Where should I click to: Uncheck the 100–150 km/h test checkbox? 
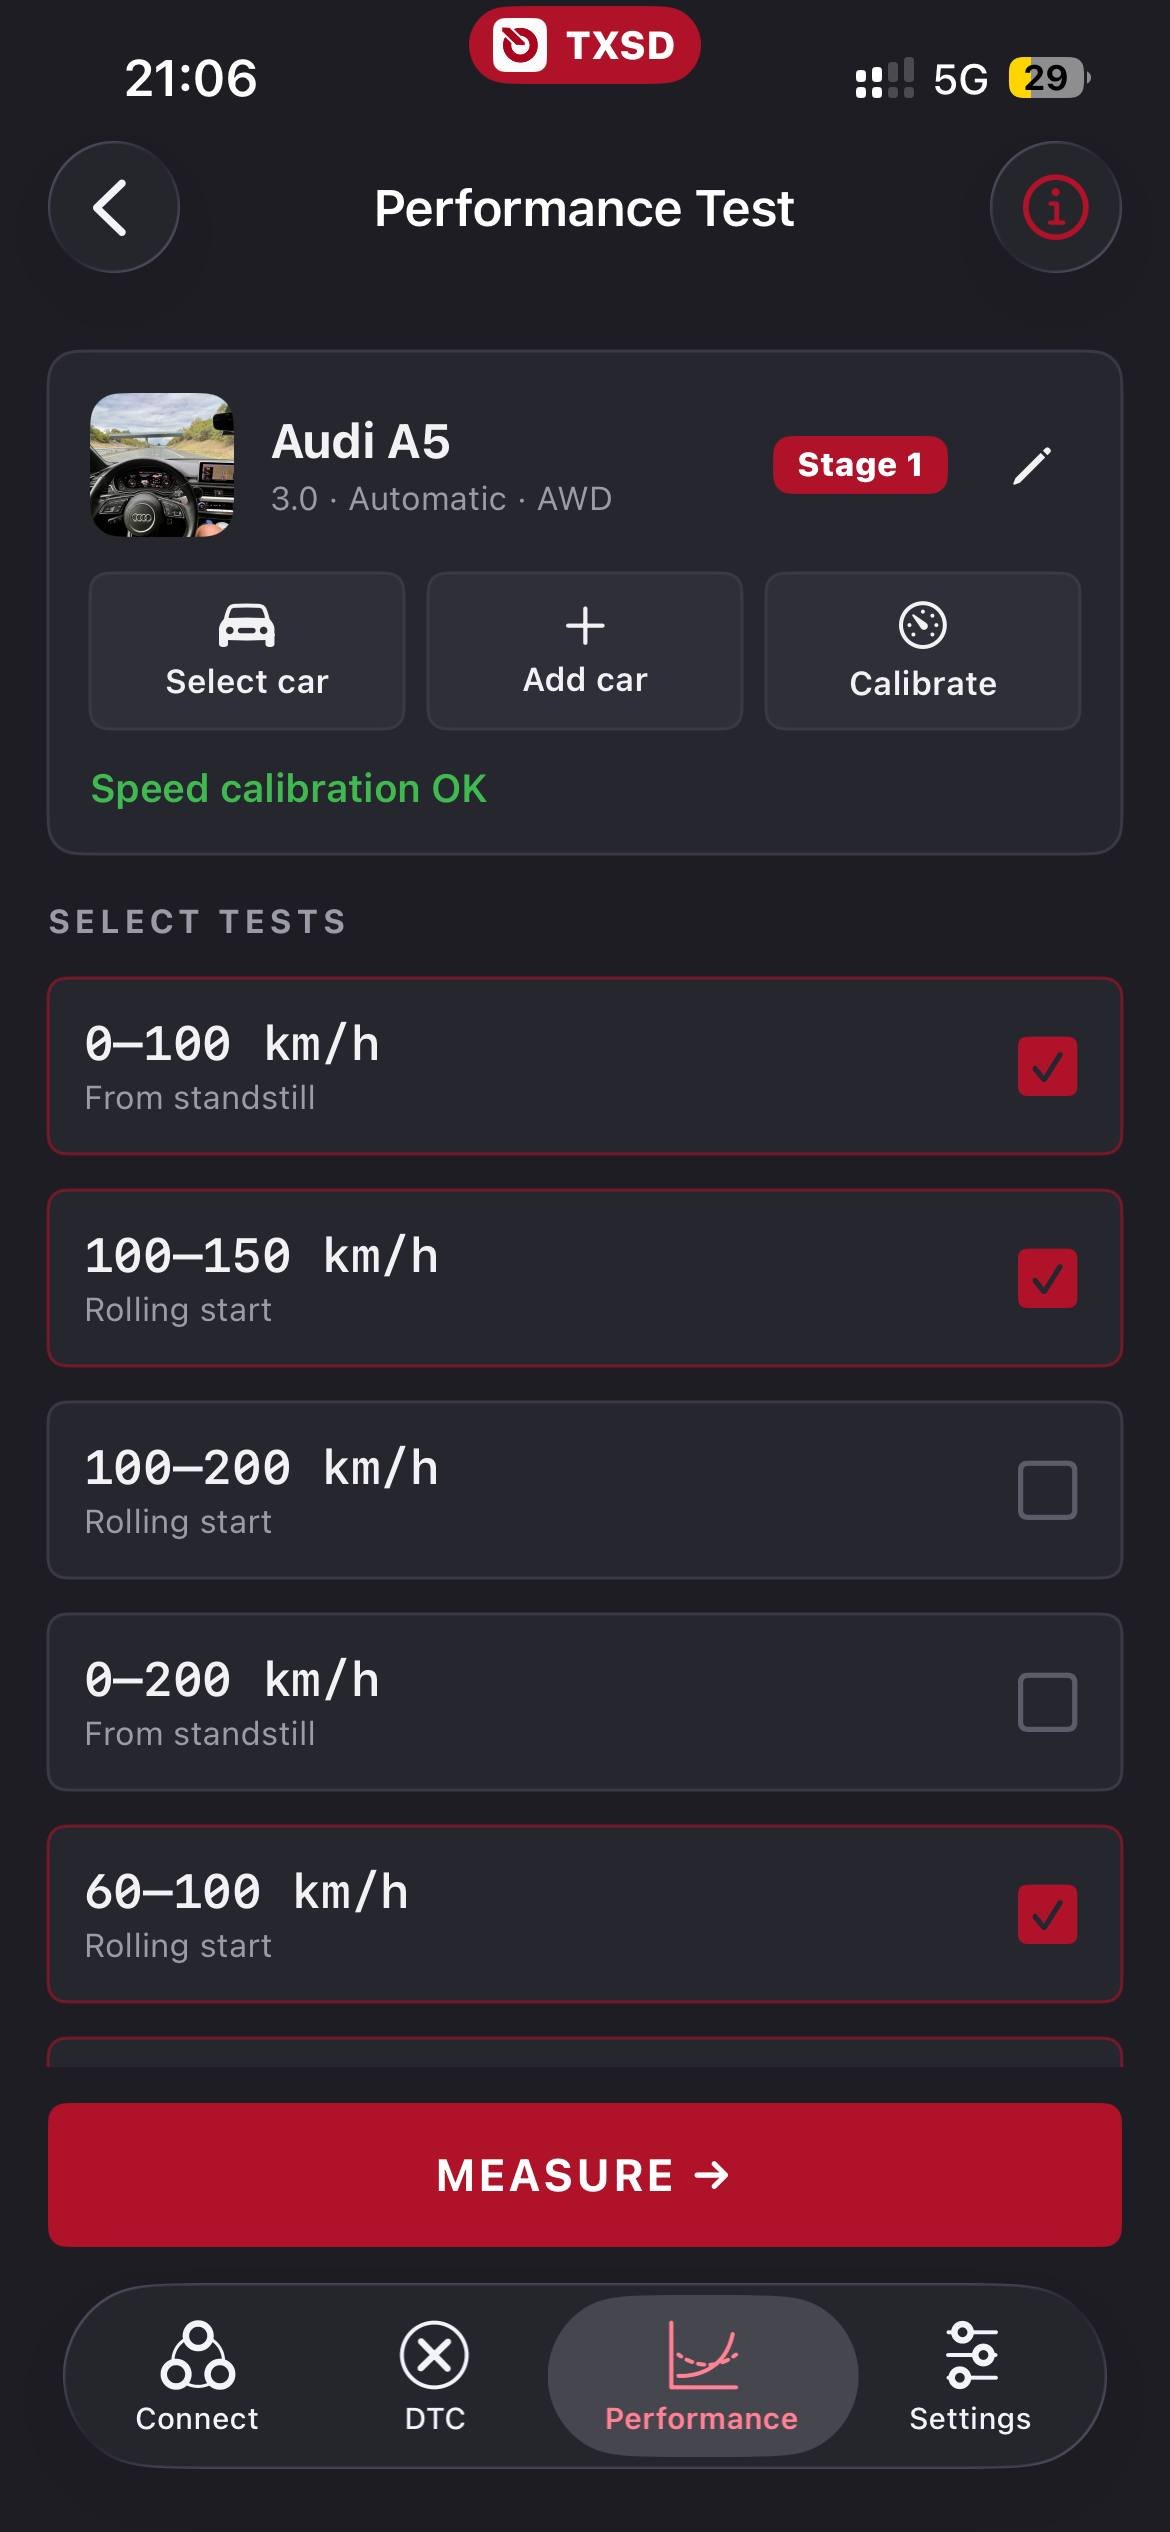click(x=1047, y=1278)
